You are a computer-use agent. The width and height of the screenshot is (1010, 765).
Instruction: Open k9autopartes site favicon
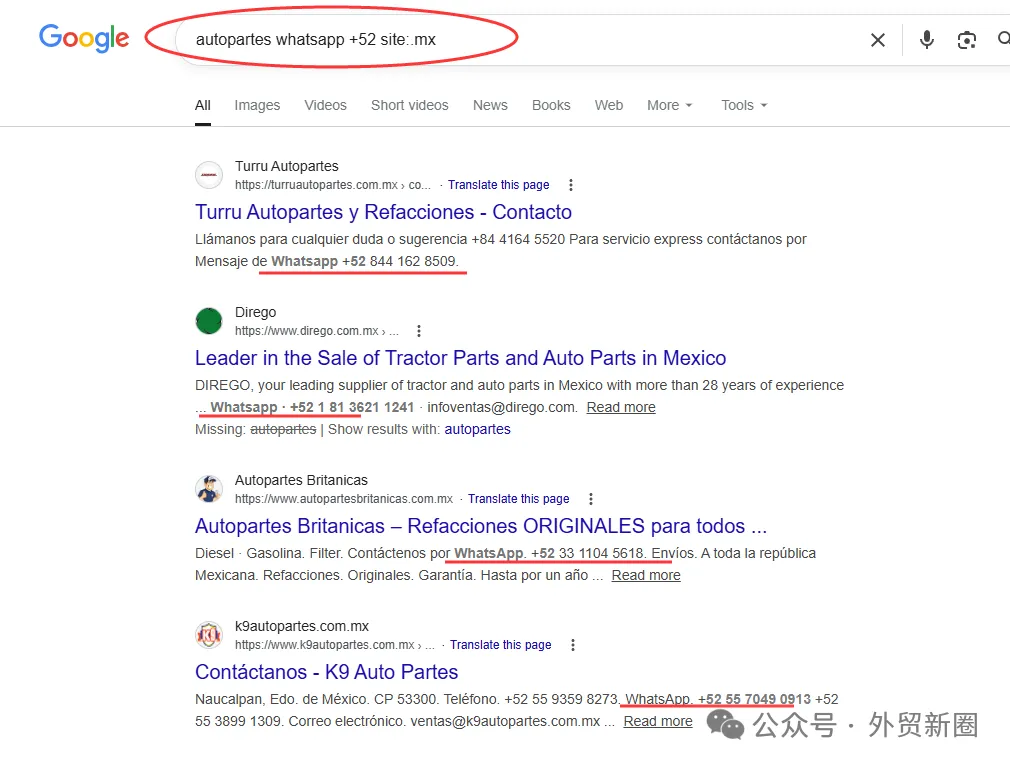[x=209, y=635]
